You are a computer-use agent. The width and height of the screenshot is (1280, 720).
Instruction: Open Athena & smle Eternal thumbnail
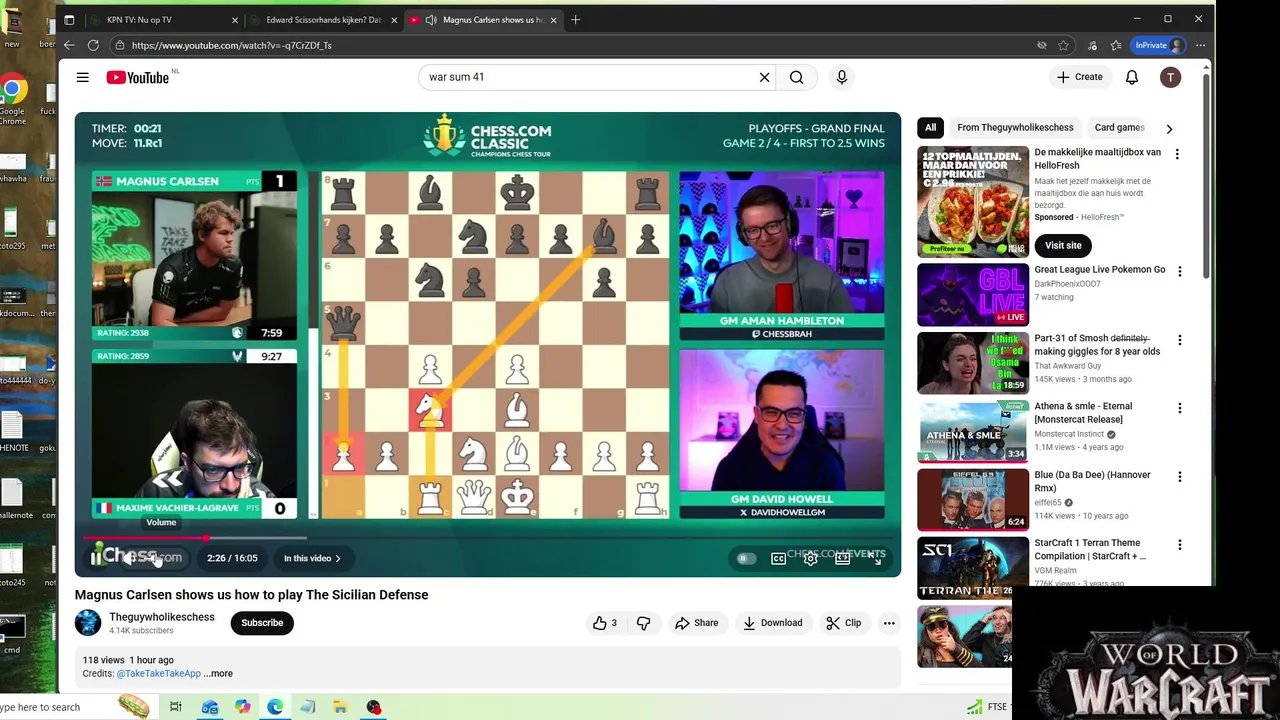[972, 431]
